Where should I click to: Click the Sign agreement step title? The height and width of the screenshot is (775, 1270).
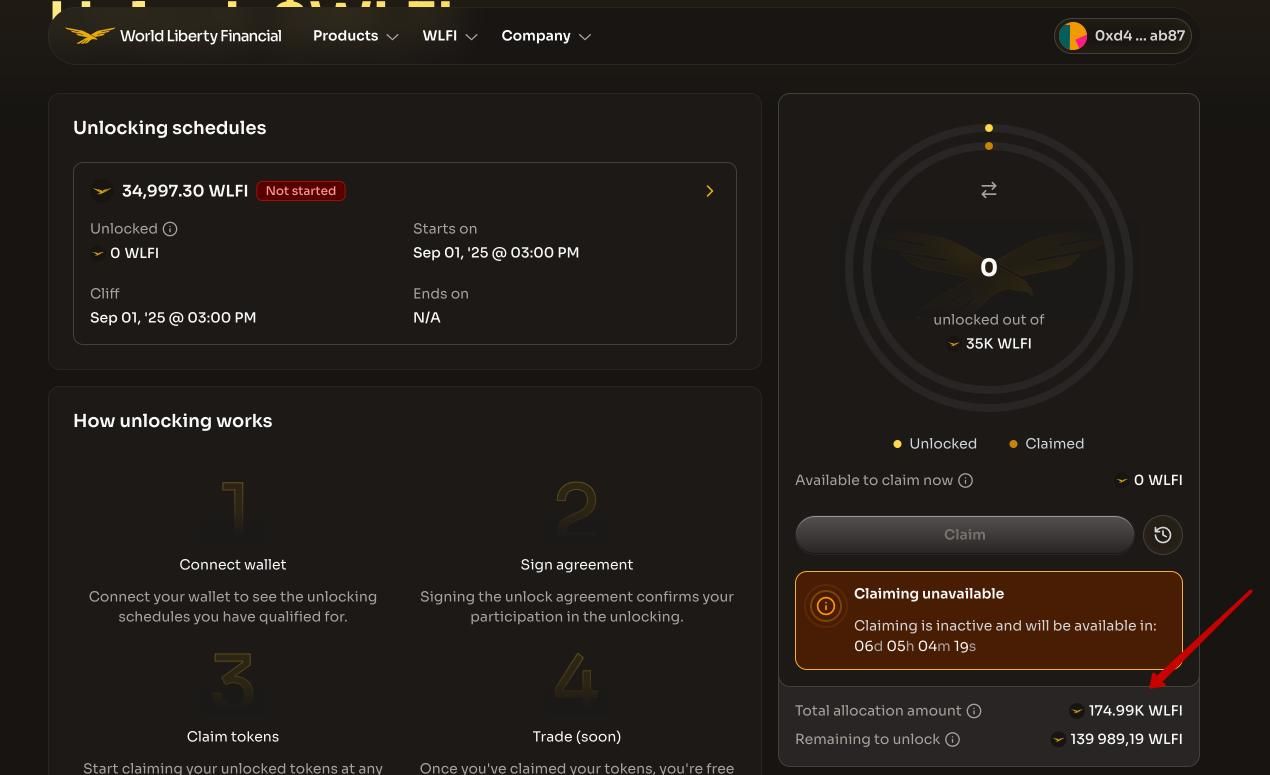(x=577, y=565)
